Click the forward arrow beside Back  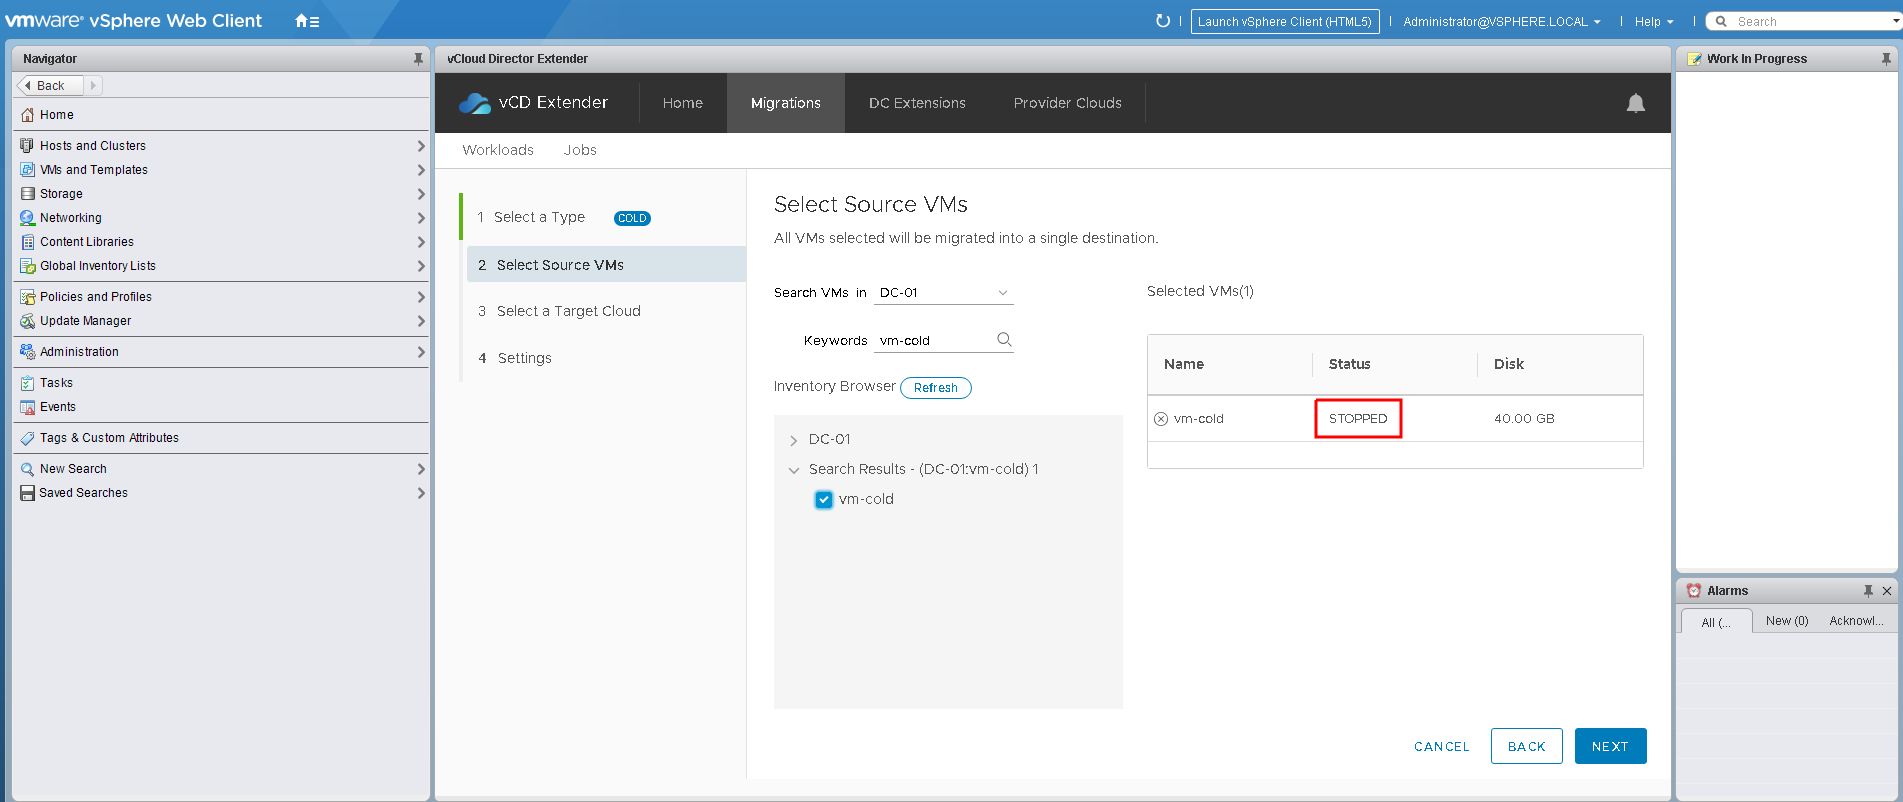coord(93,86)
